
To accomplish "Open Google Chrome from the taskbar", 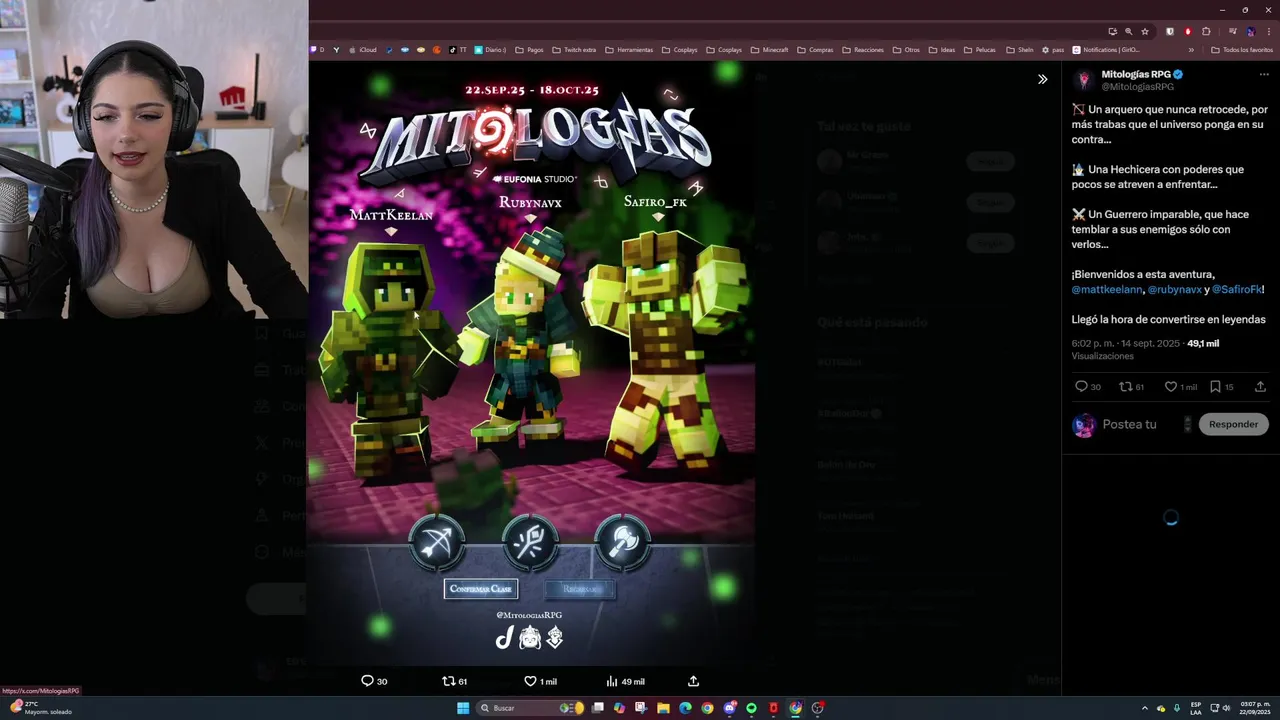I will pyautogui.click(x=707, y=708).
